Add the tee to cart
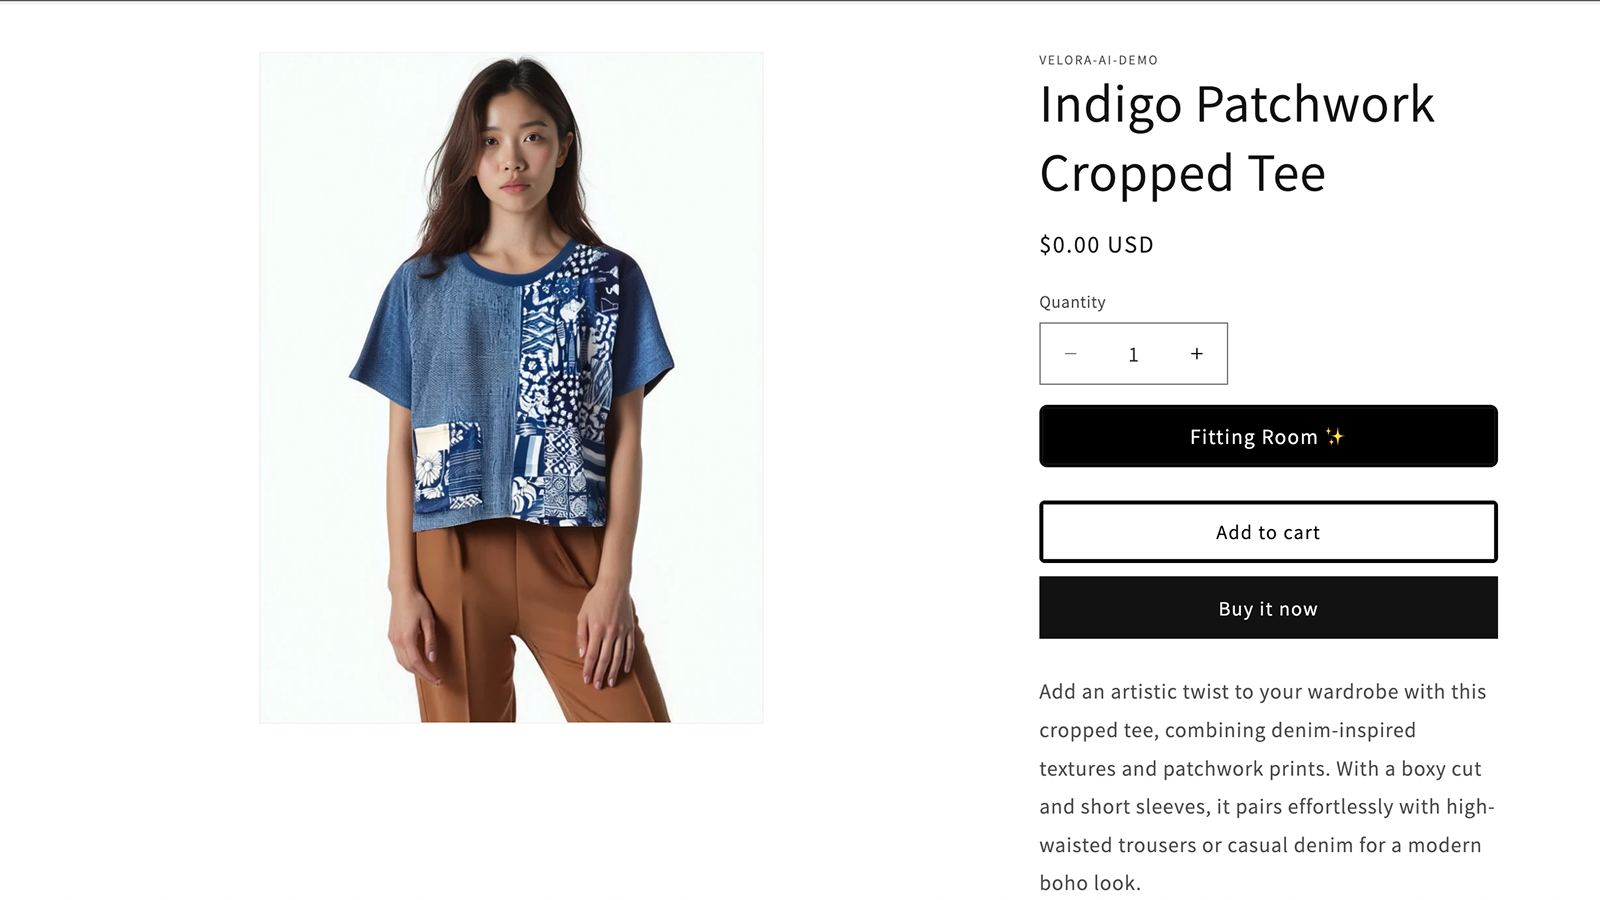Viewport: 1600px width, 900px height. click(1268, 532)
